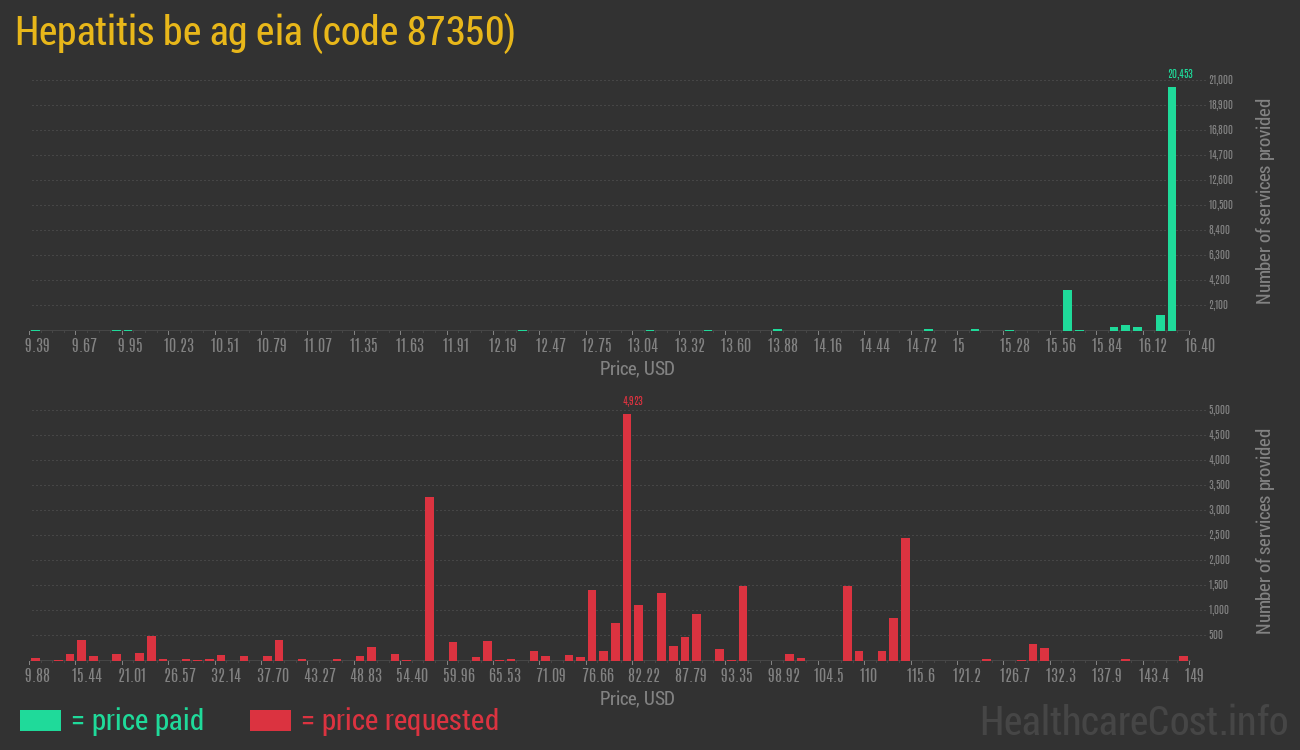Click the upper chart's Number of services provided label
Screen dimensions: 1300x750
(1264, 201)
